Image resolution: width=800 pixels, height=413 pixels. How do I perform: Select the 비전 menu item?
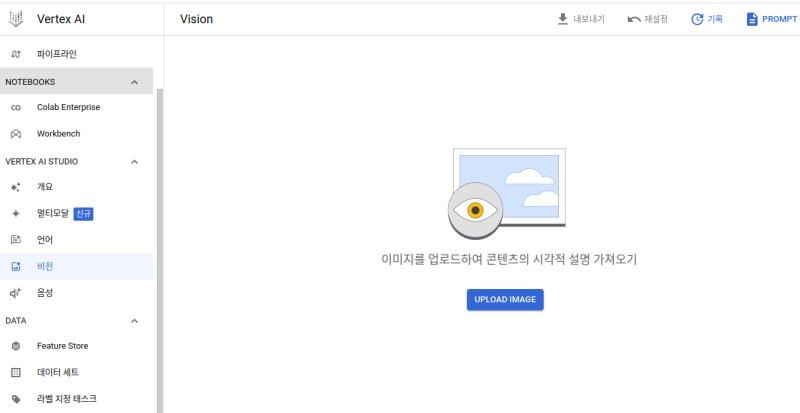tap(77, 266)
